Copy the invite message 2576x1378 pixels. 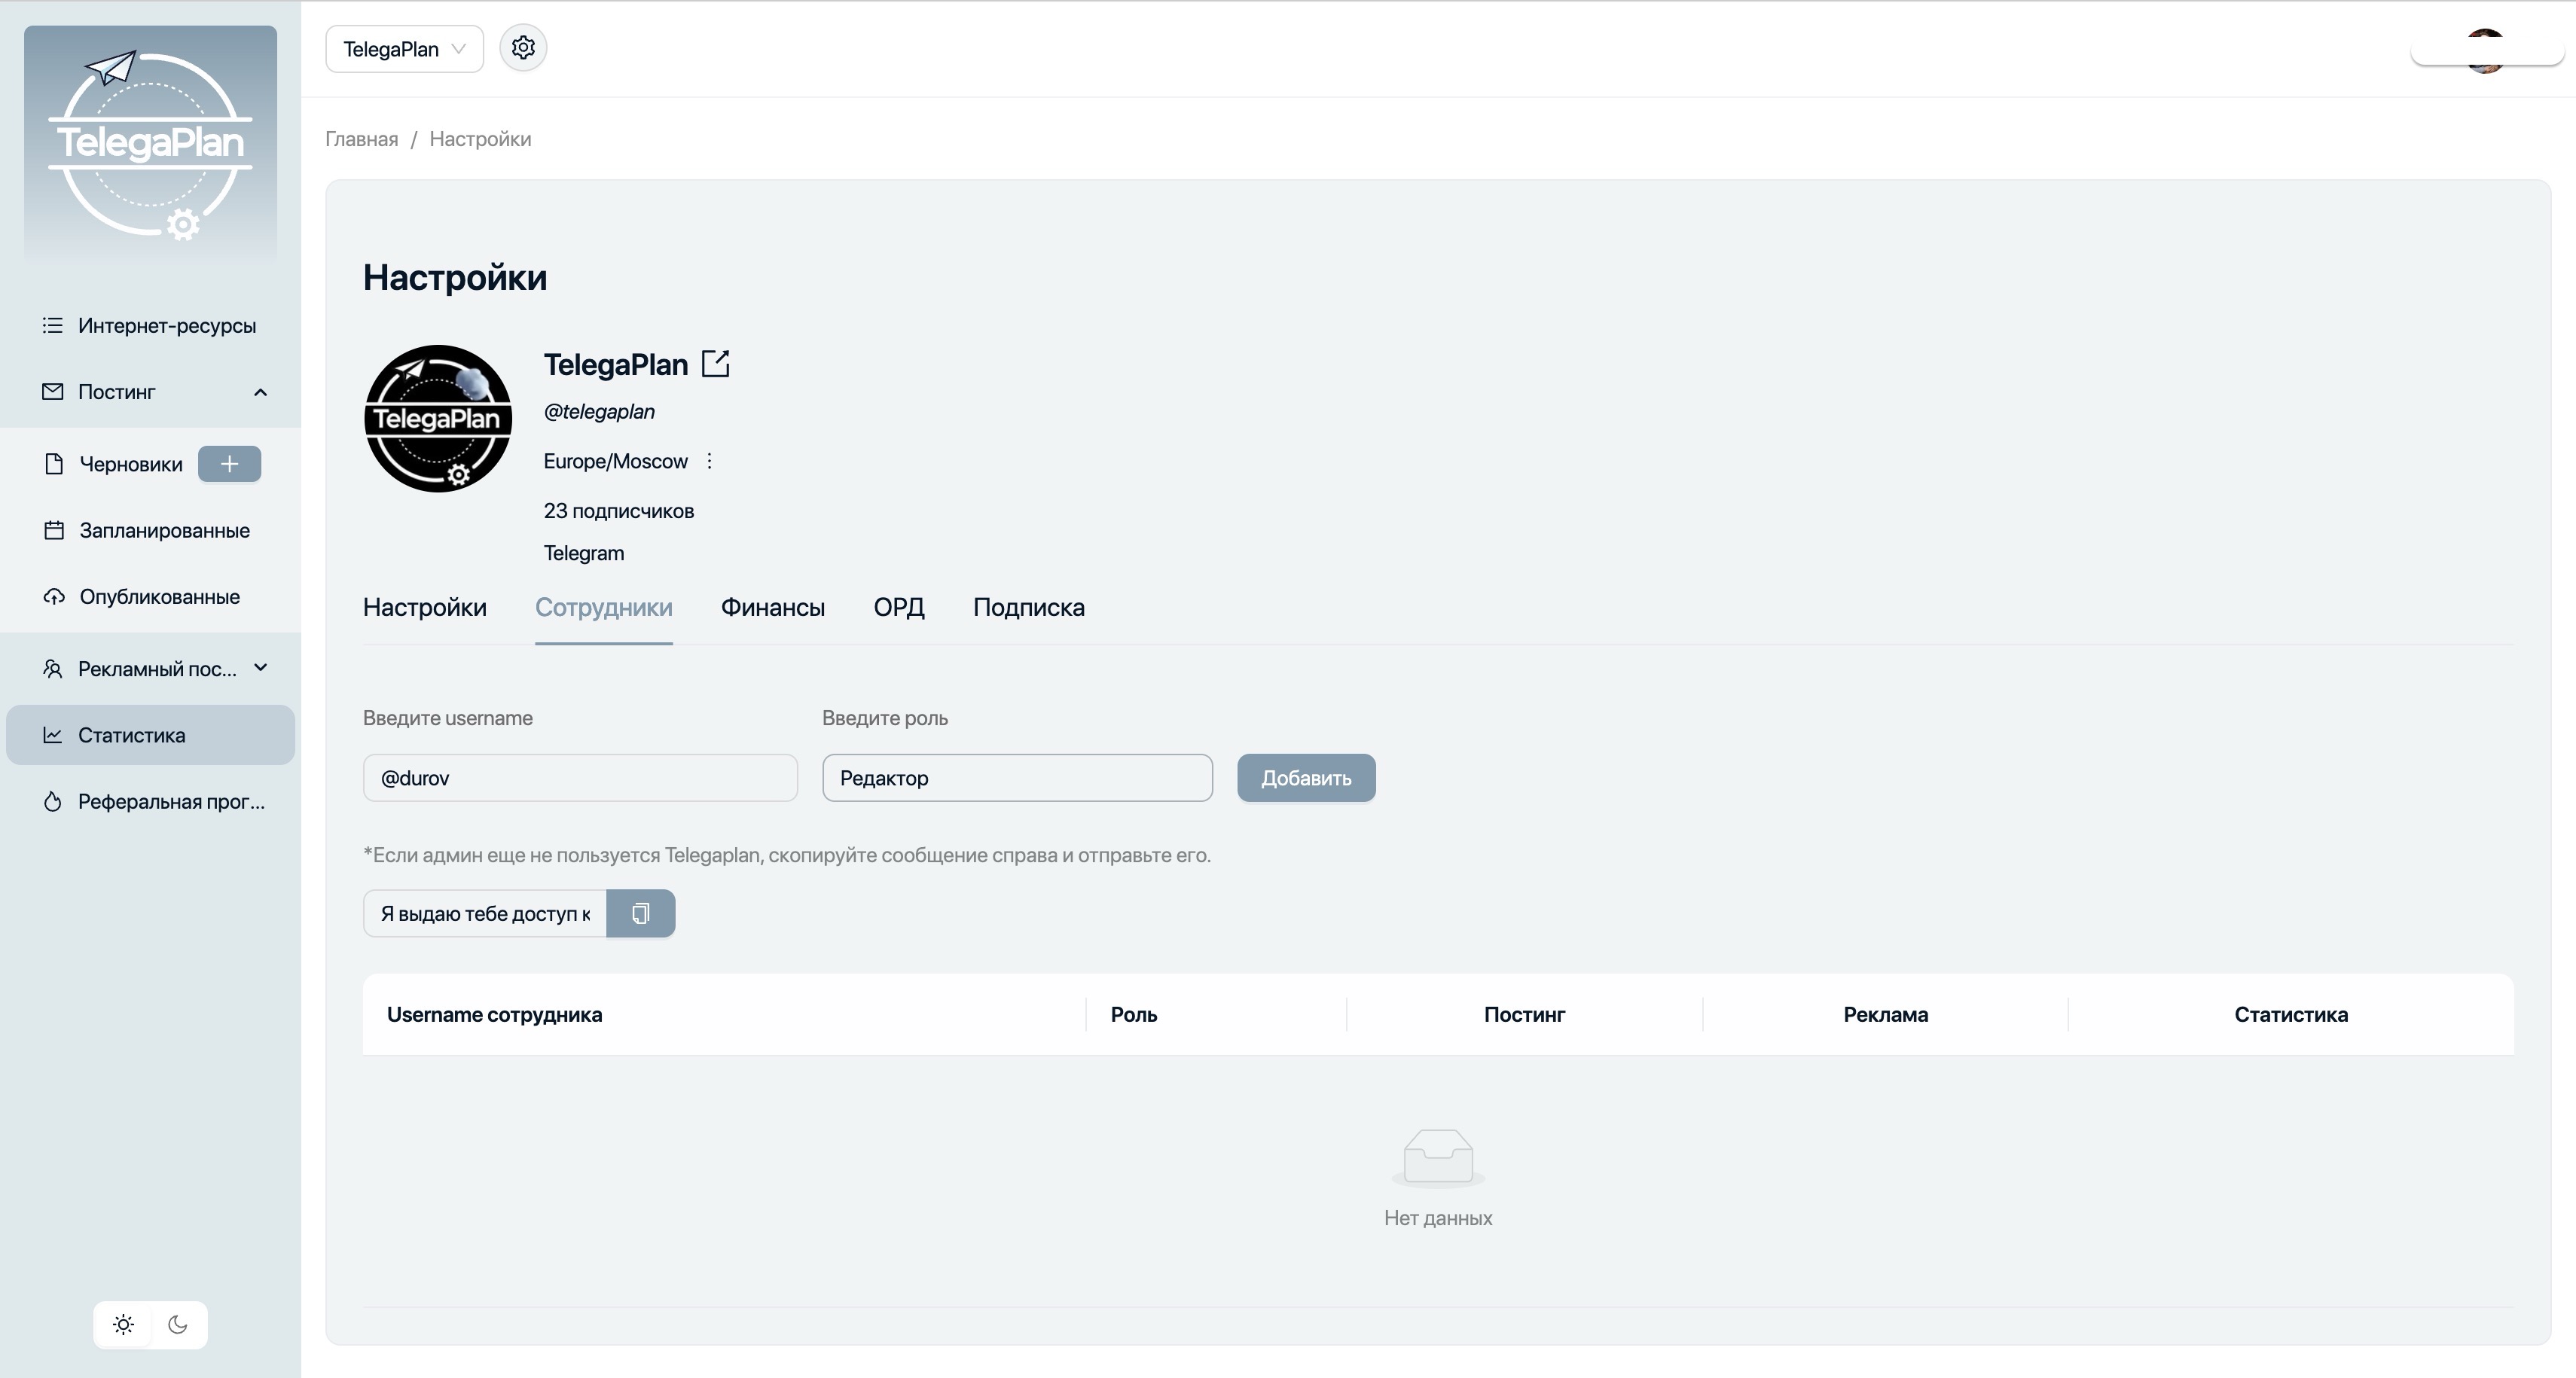point(641,914)
